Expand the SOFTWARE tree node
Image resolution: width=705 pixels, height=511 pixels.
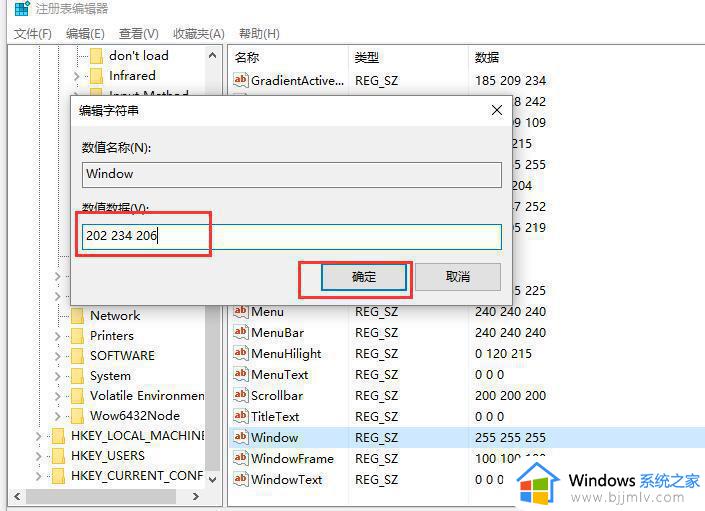pos(57,356)
